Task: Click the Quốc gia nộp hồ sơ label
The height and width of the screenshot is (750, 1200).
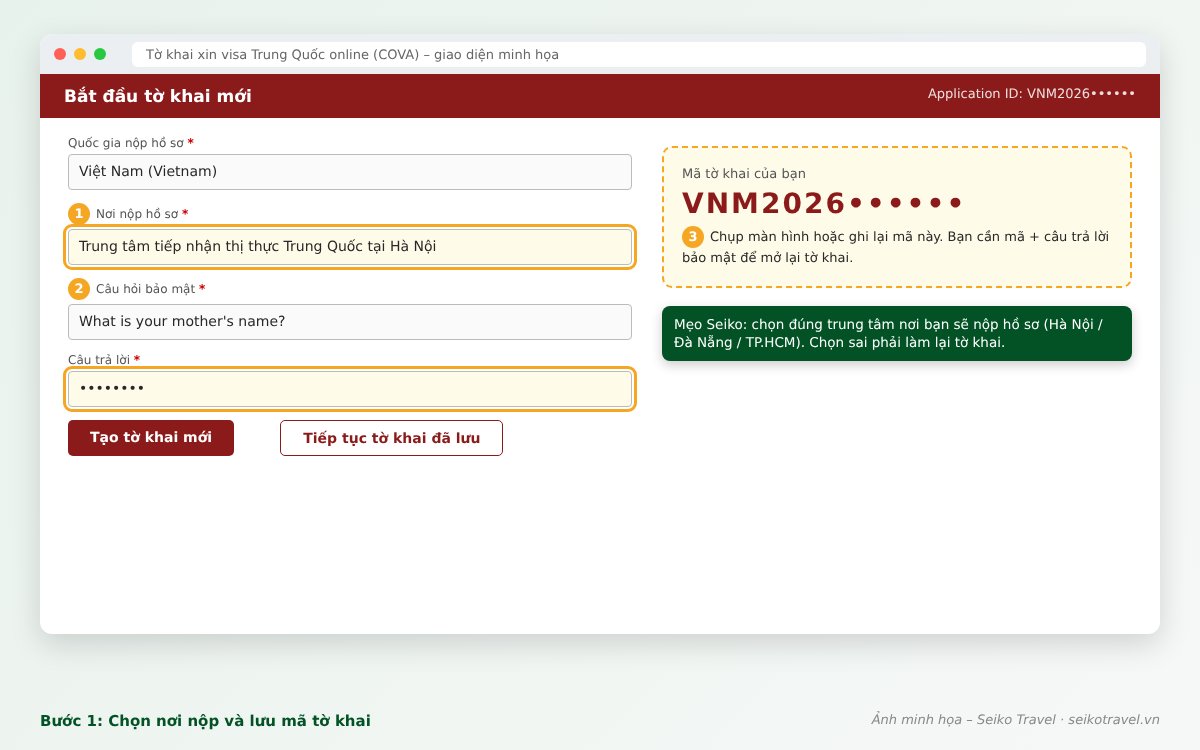Action: [x=131, y=143]
